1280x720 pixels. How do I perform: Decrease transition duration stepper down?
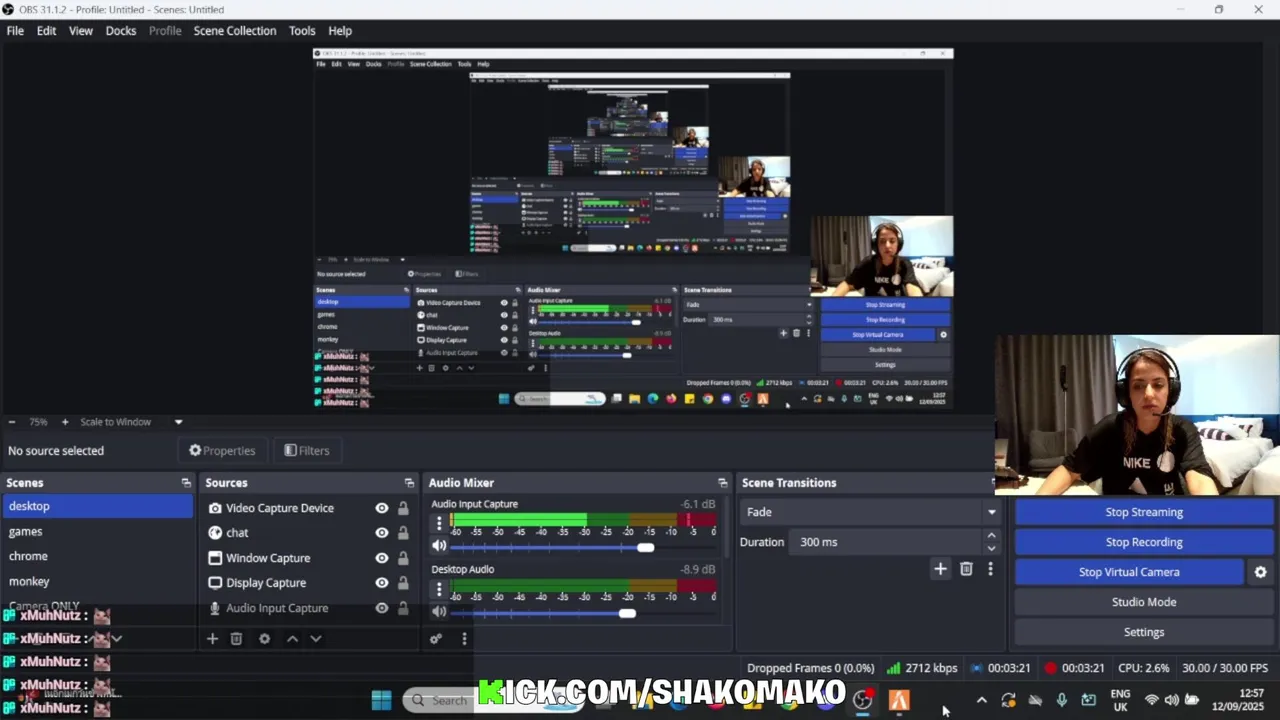click(991, 548)
